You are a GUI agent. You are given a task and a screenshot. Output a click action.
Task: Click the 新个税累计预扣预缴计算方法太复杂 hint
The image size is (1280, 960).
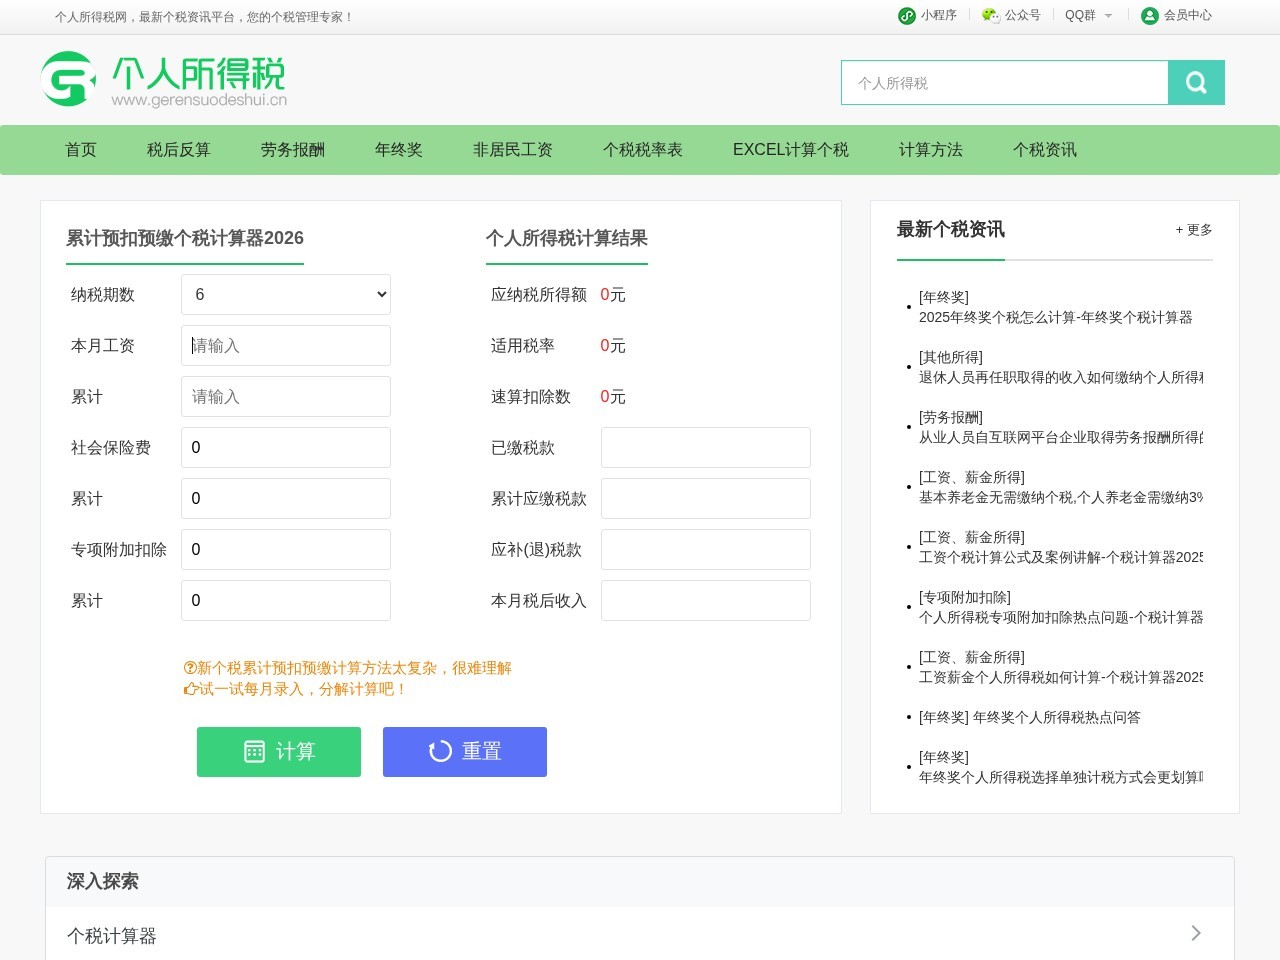point(347,668)
